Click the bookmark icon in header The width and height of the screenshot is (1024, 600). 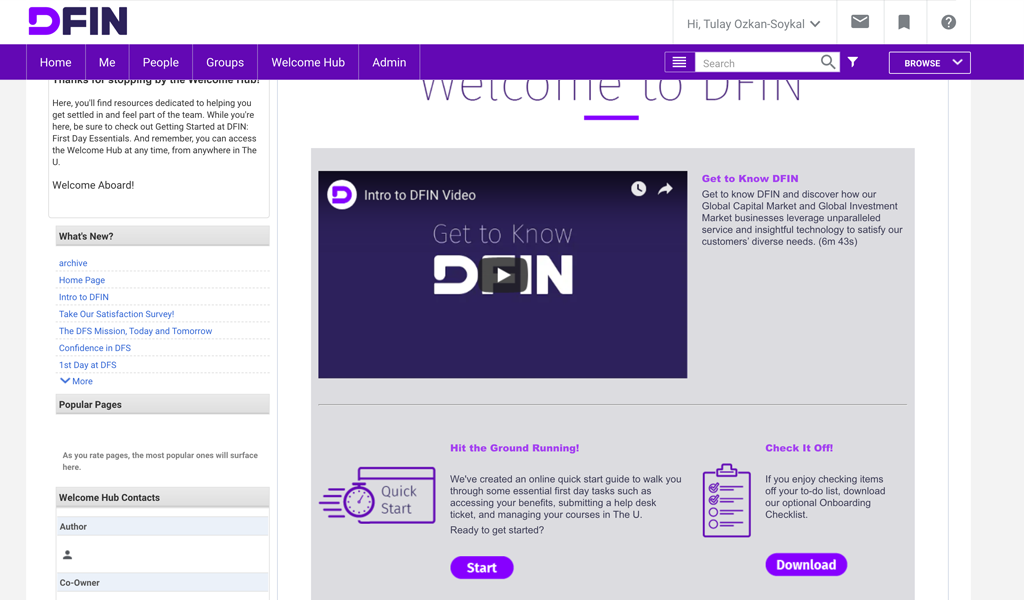tap(904, 22)
